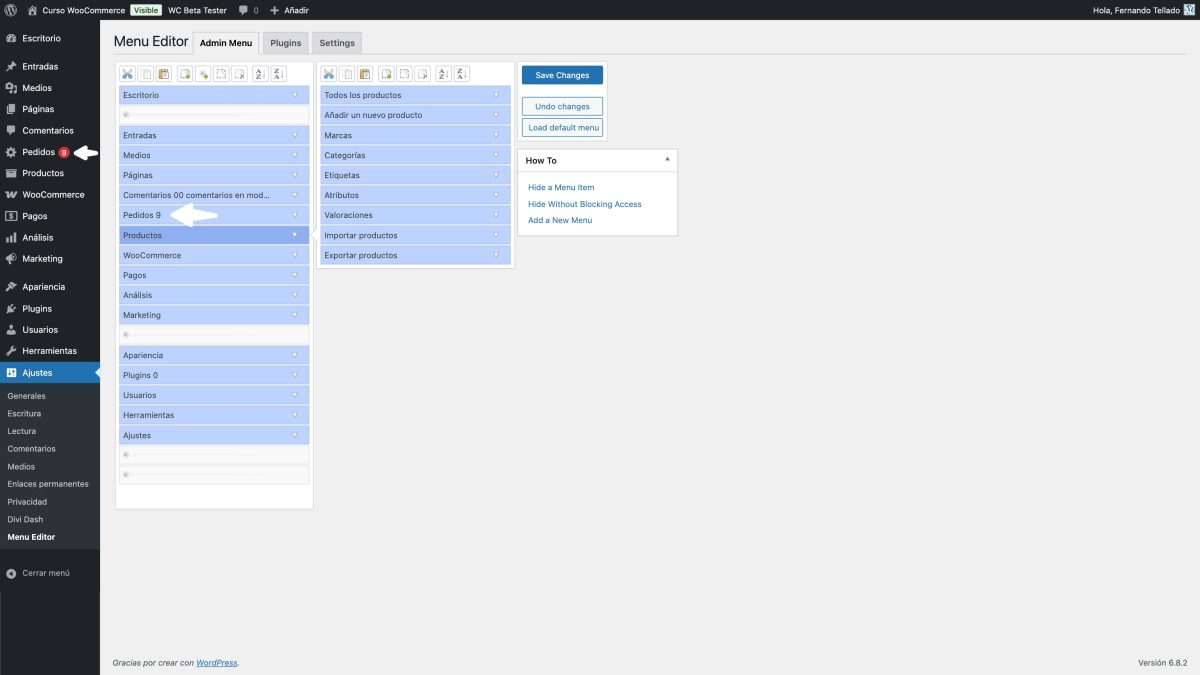This screenshot has width=1200, height=675.
Task: Open the Add a New Menu link
Action: pos(560,220)
